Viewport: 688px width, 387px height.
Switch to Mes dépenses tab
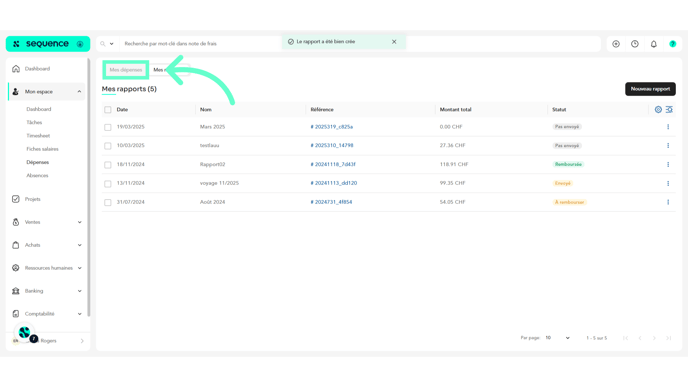(126, 70)
